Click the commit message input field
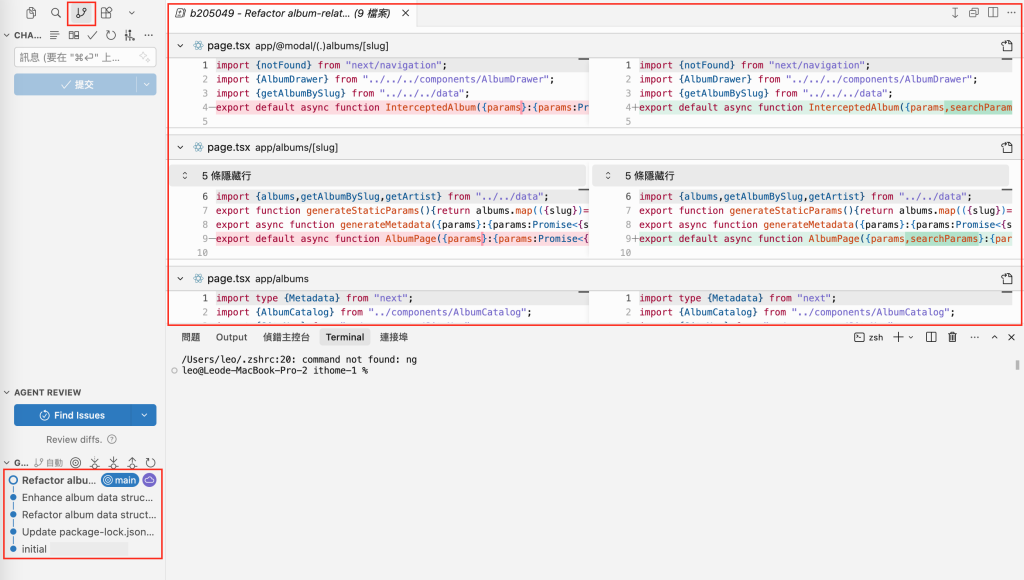The image size is (1024, 580). click(85, 57)
